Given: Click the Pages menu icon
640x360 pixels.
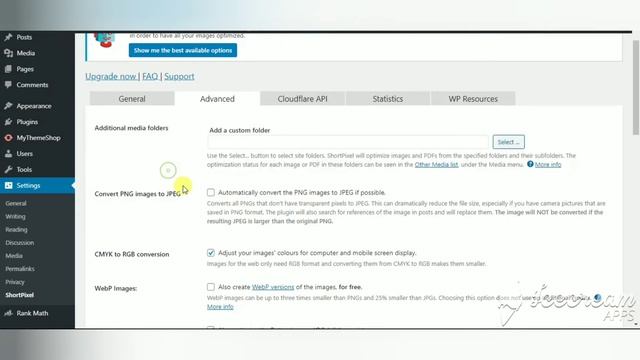Looking at the screenshot, I should click(x=8, y=69).
